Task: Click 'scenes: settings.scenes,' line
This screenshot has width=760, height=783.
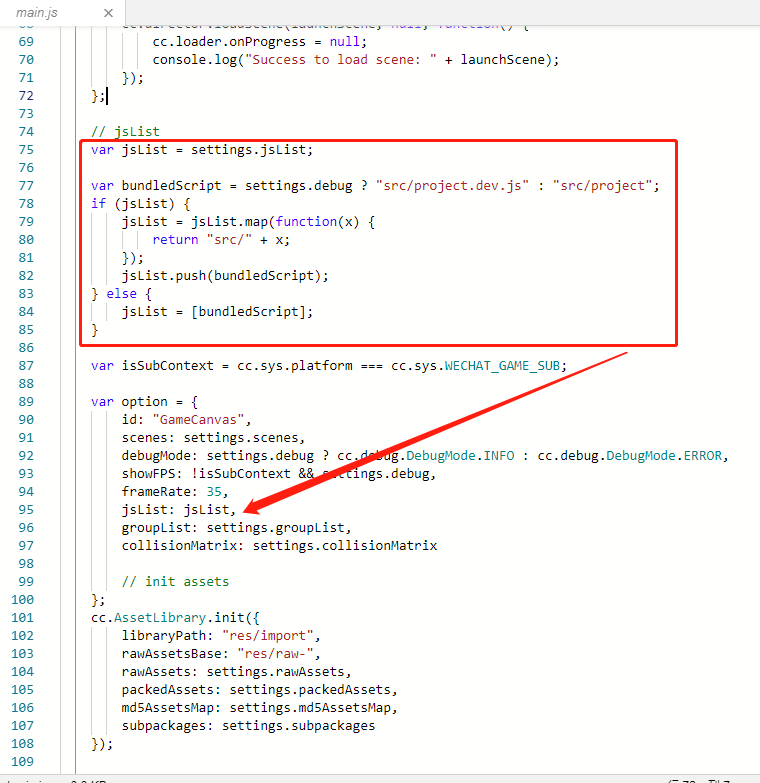Action: 213,438
